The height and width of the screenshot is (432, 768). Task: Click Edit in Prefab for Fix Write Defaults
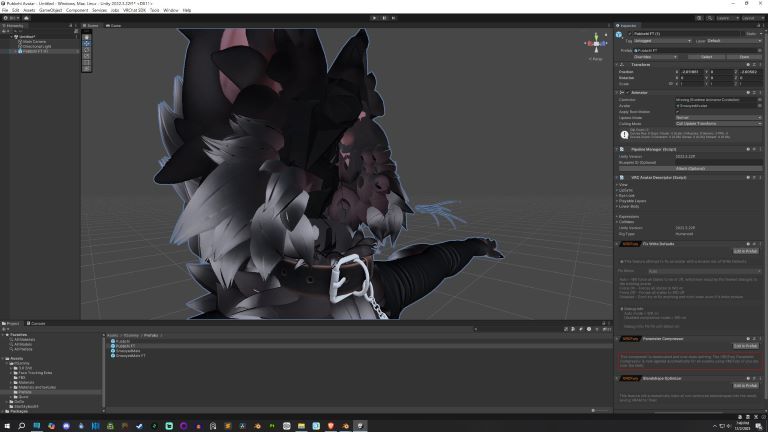click(745, 251)
